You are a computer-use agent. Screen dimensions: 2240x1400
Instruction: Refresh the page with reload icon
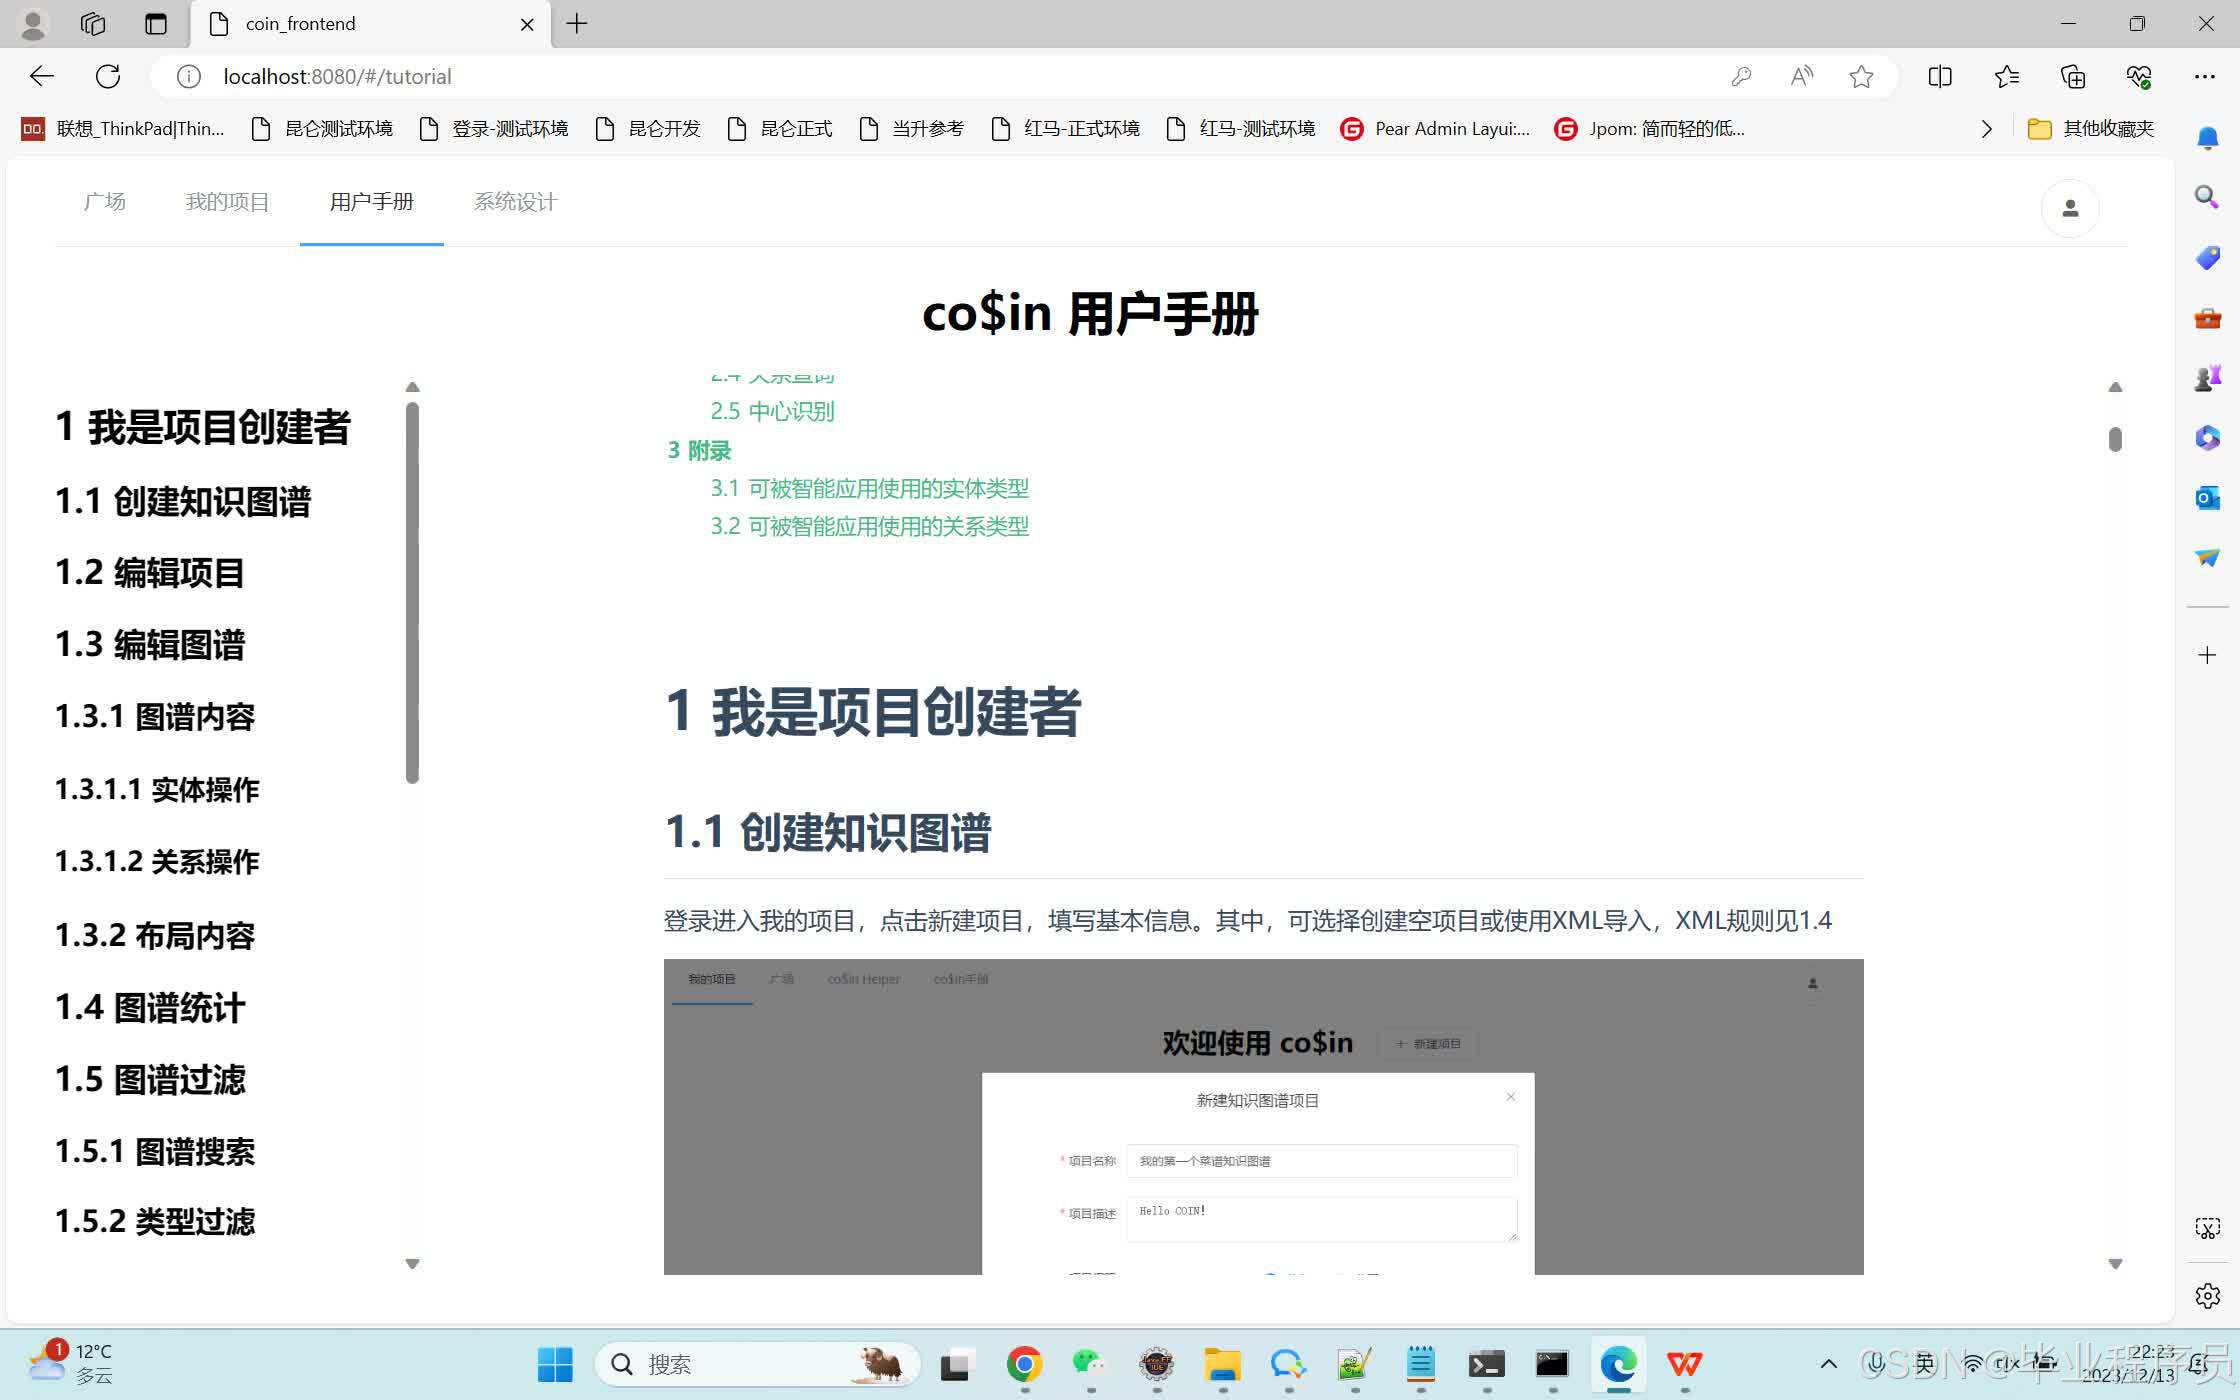coord(108,76)
